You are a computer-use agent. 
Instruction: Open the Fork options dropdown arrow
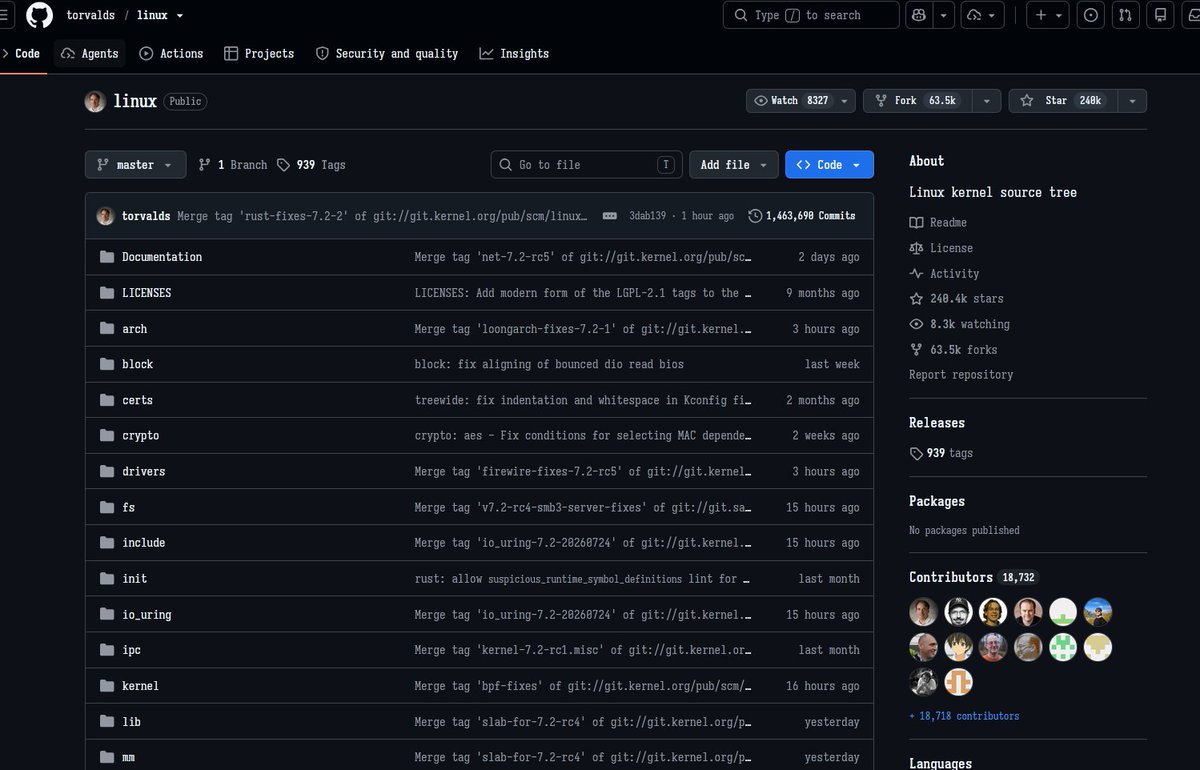987,101
